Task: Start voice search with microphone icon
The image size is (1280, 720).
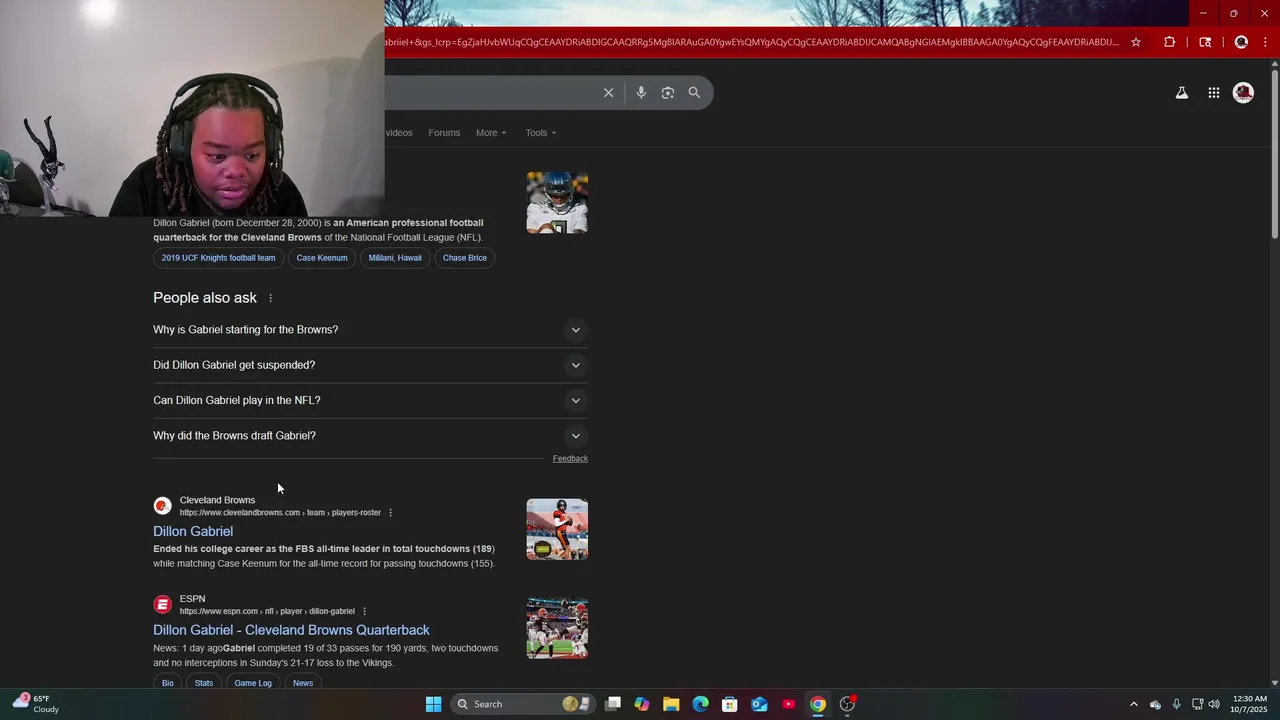Action: 641,93
